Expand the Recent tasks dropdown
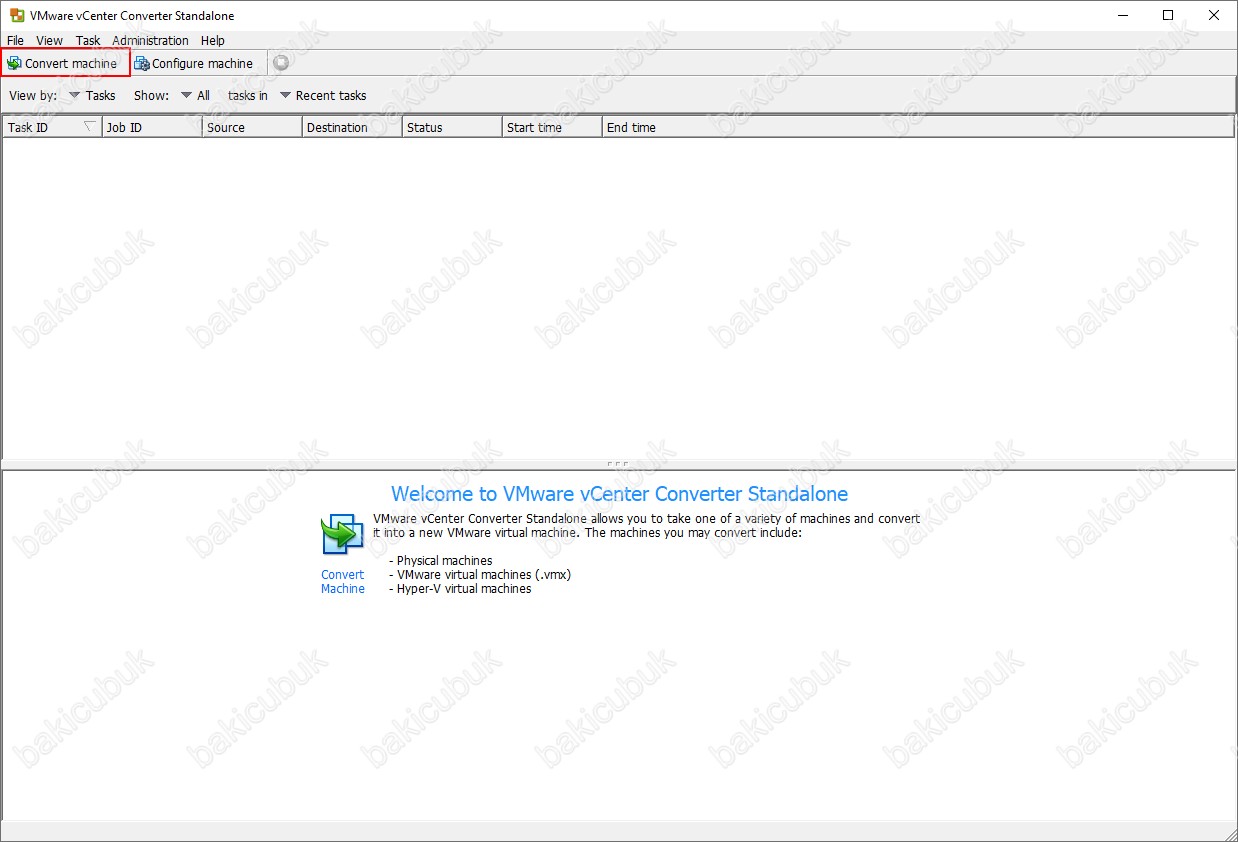This screenshot has width=1238, height=842. [323, 96]
